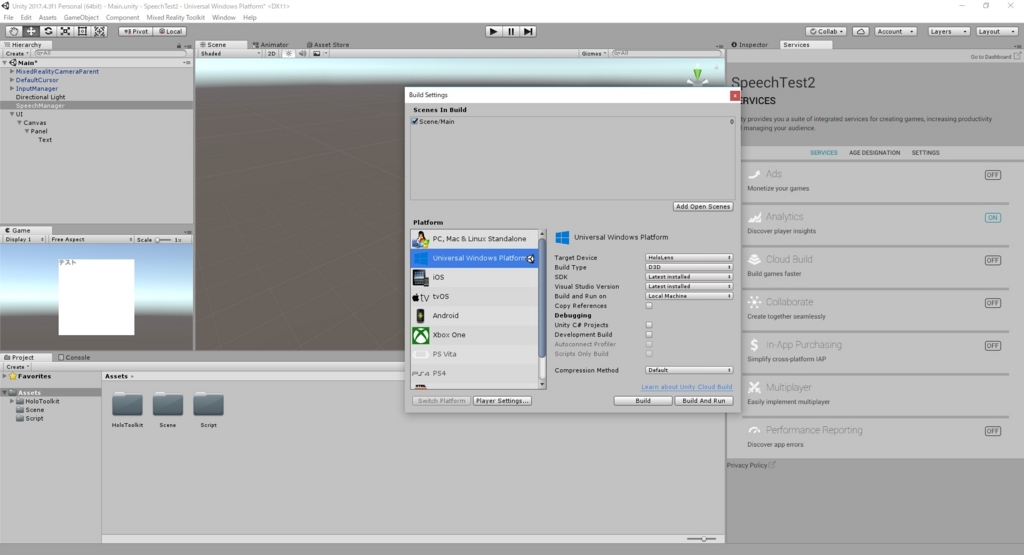Open the Scene folder thumbnail
This screenshot has height=555, width=1024.
[168, 405]
